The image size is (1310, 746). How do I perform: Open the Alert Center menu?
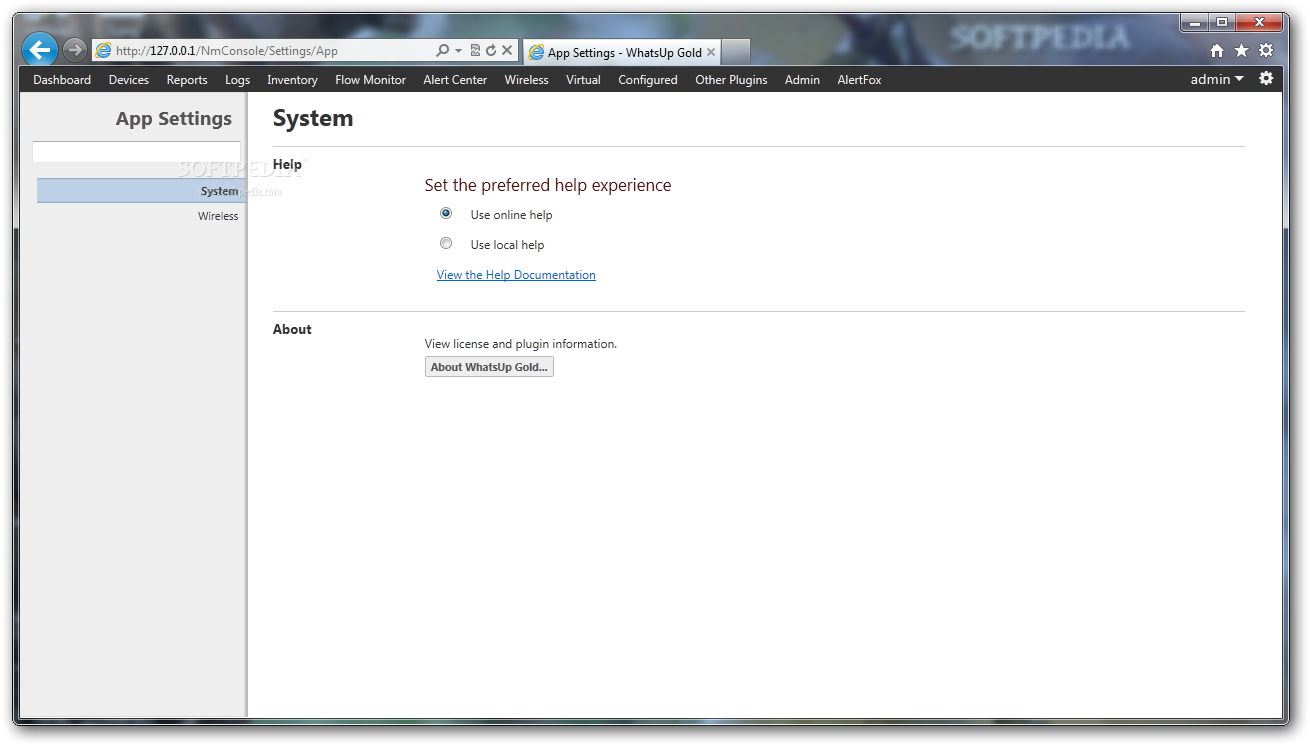coord(455,80)
